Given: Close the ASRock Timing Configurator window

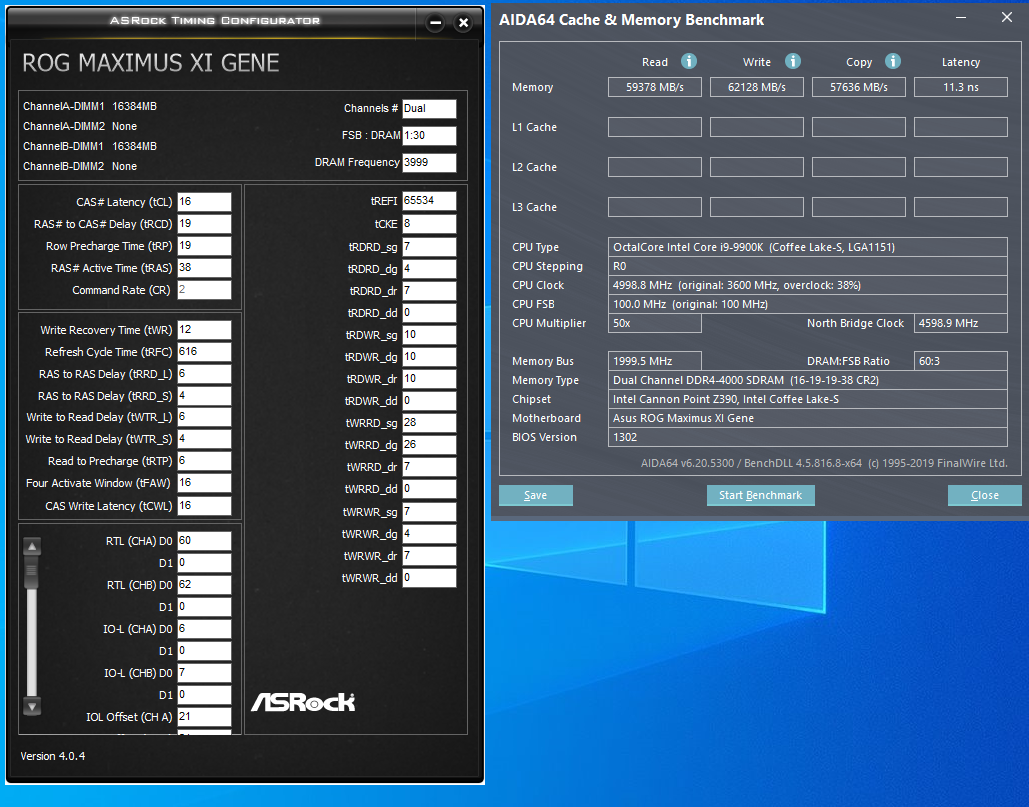Looking at the screenshot, I should pos(463,23).
